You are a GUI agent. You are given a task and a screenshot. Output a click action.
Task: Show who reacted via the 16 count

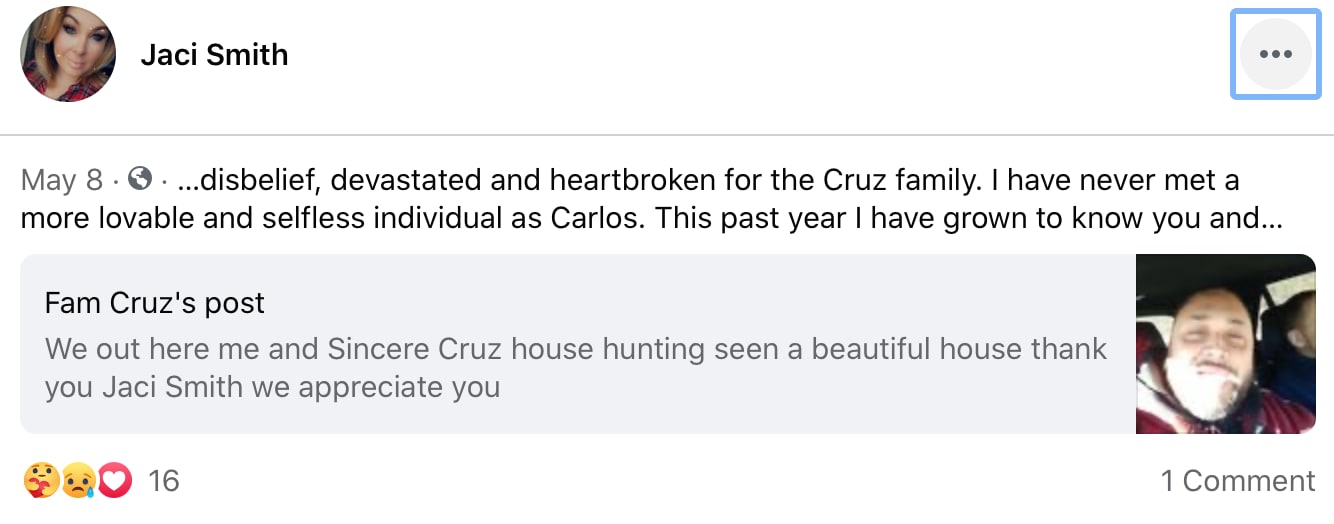click(x=163, y=481)
